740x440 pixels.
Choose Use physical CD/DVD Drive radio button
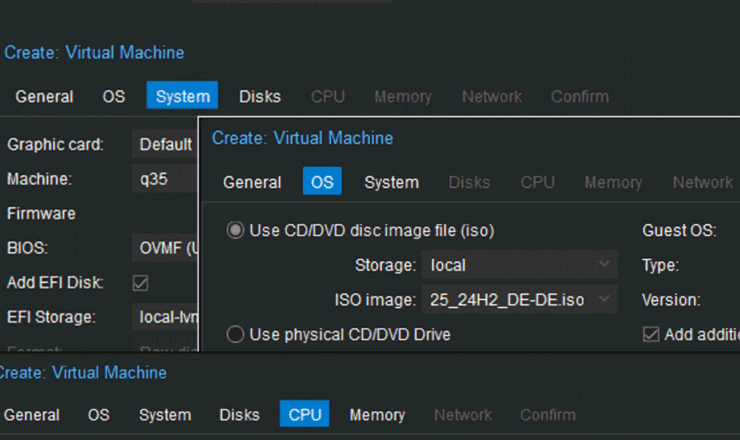click(x=235, y=335)
